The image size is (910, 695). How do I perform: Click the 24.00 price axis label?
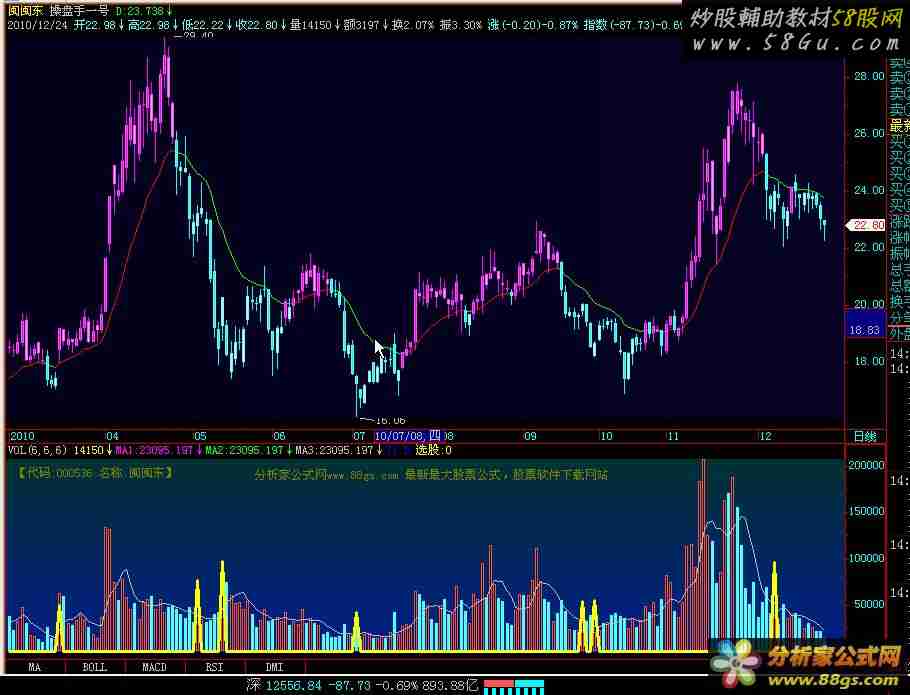click(869, 190)
